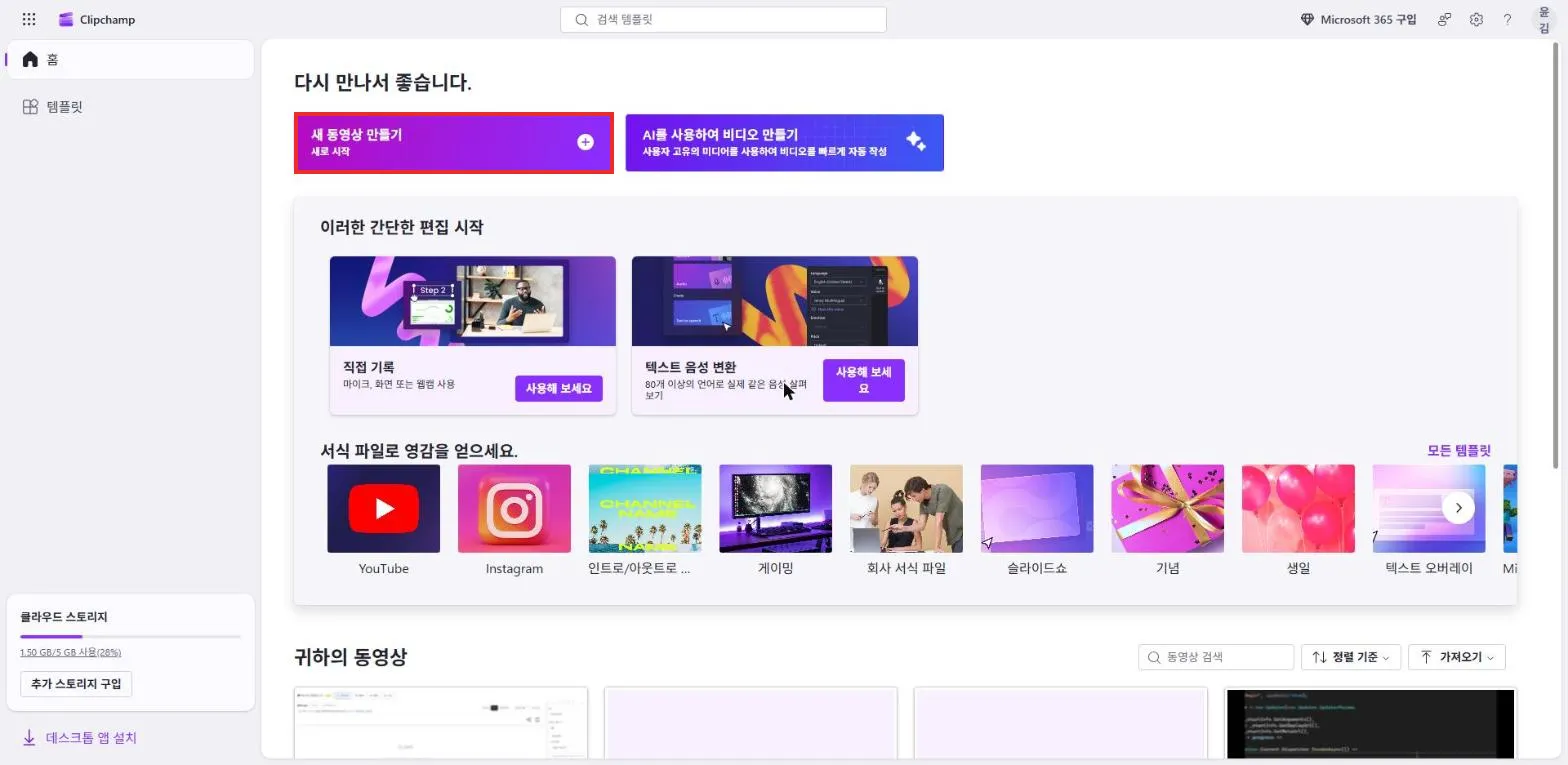Click 사용해 보세요 on 텍스트 음성 변환 card
The image size is (1568, 765).
coord(863,380)
